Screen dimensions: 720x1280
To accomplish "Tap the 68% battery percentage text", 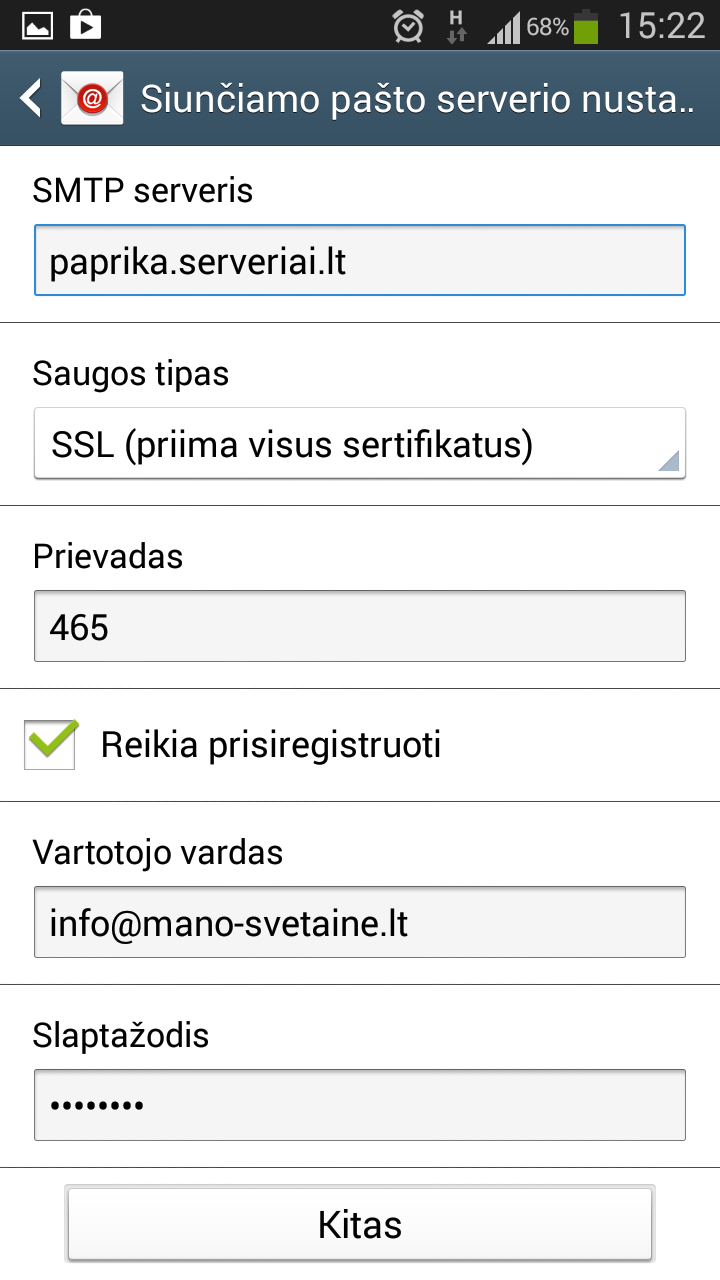I will pos(548,27).
